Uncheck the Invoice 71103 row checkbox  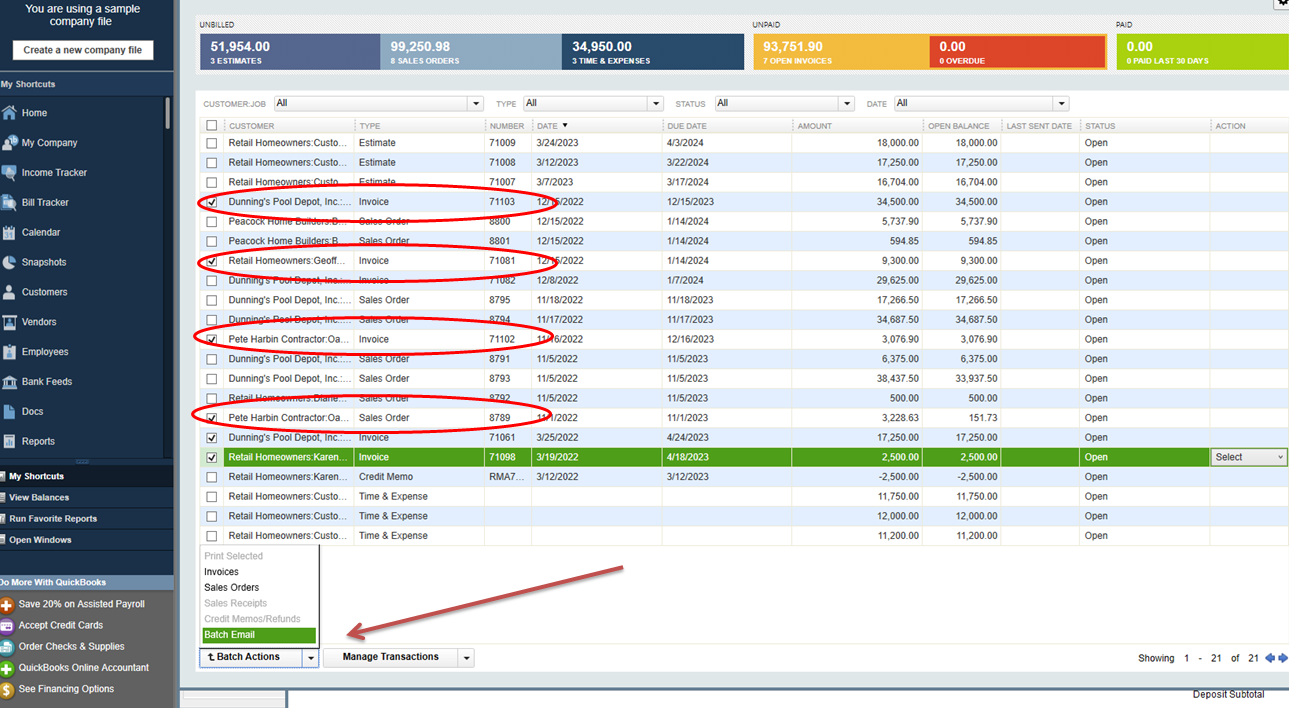tap(211, 202)
